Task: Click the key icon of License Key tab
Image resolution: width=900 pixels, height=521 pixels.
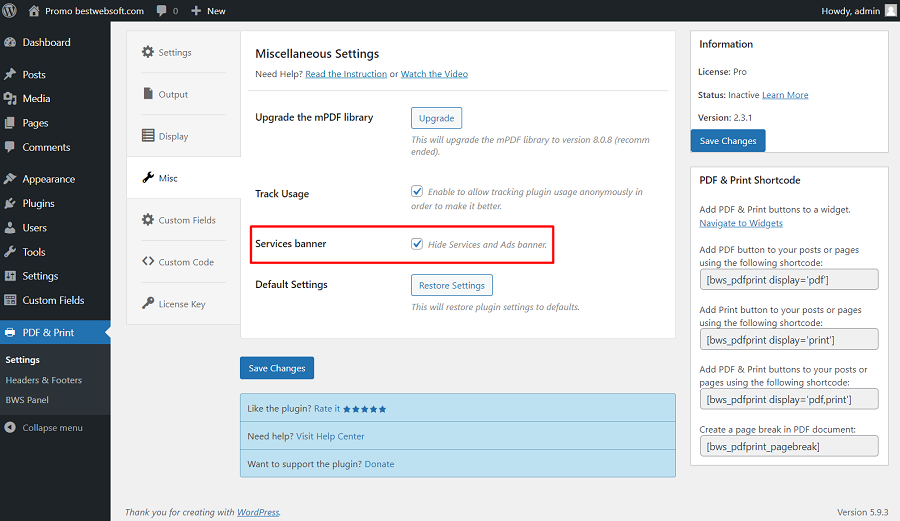Action: (148, 303)
